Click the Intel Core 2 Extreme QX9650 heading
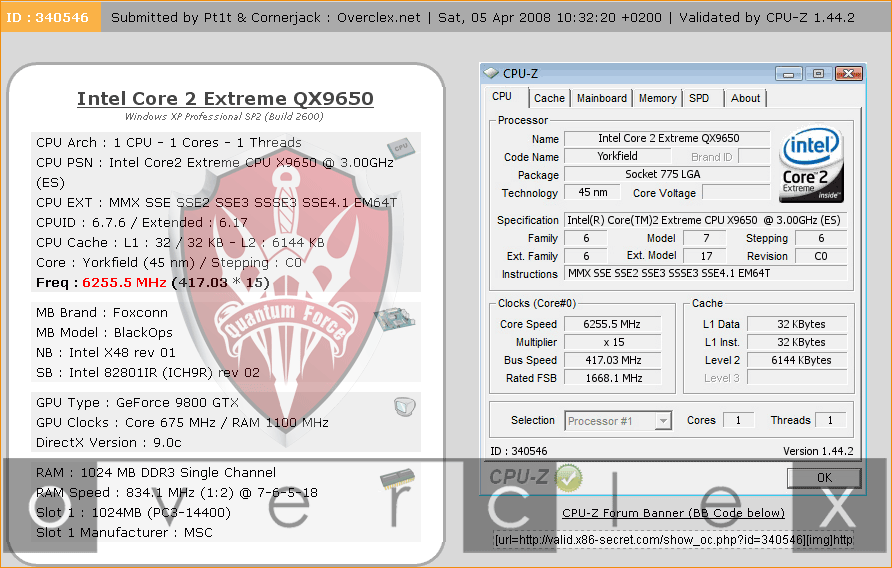 [225, 99]
